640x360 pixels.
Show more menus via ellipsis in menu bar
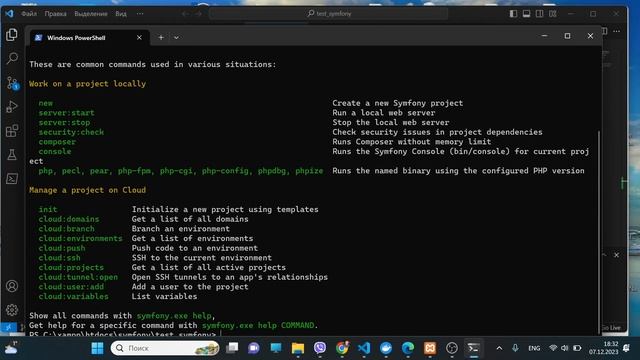point(140,13)
